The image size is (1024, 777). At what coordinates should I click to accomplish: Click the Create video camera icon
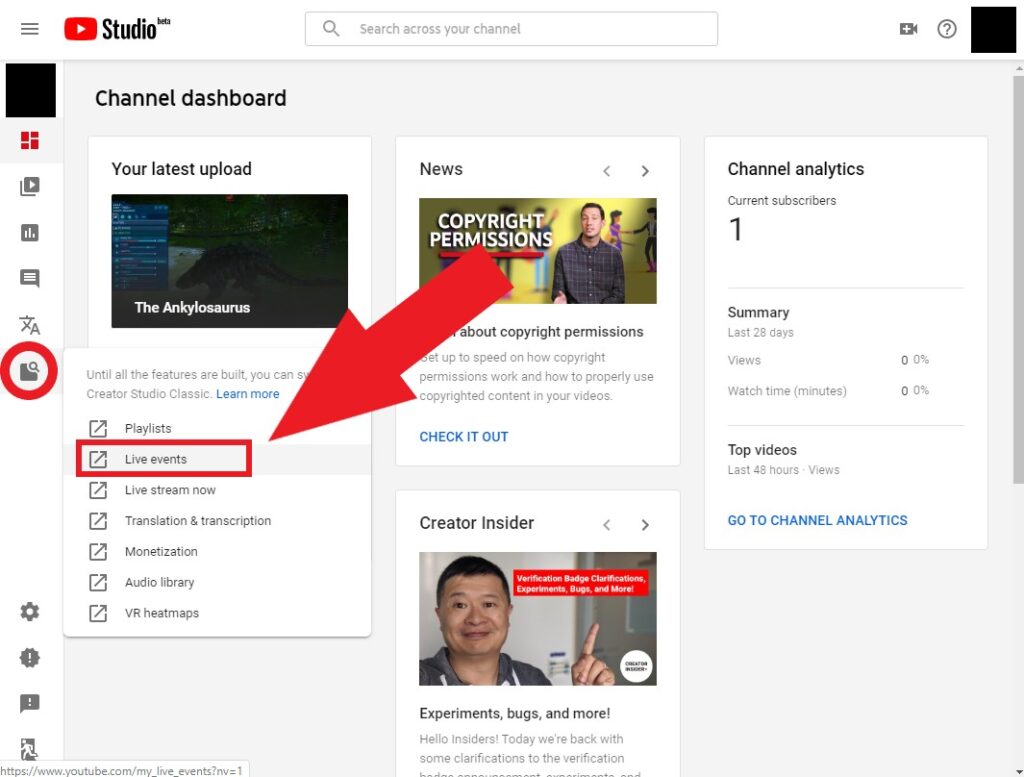tap(908, 29)
